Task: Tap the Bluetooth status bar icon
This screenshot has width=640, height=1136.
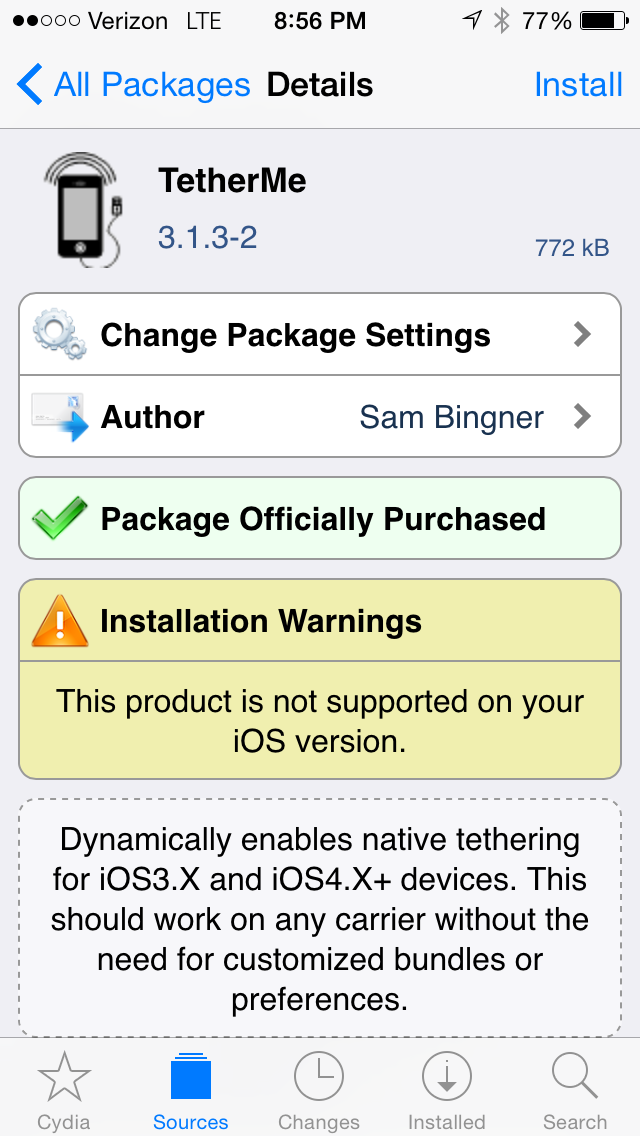Action: 502,21
